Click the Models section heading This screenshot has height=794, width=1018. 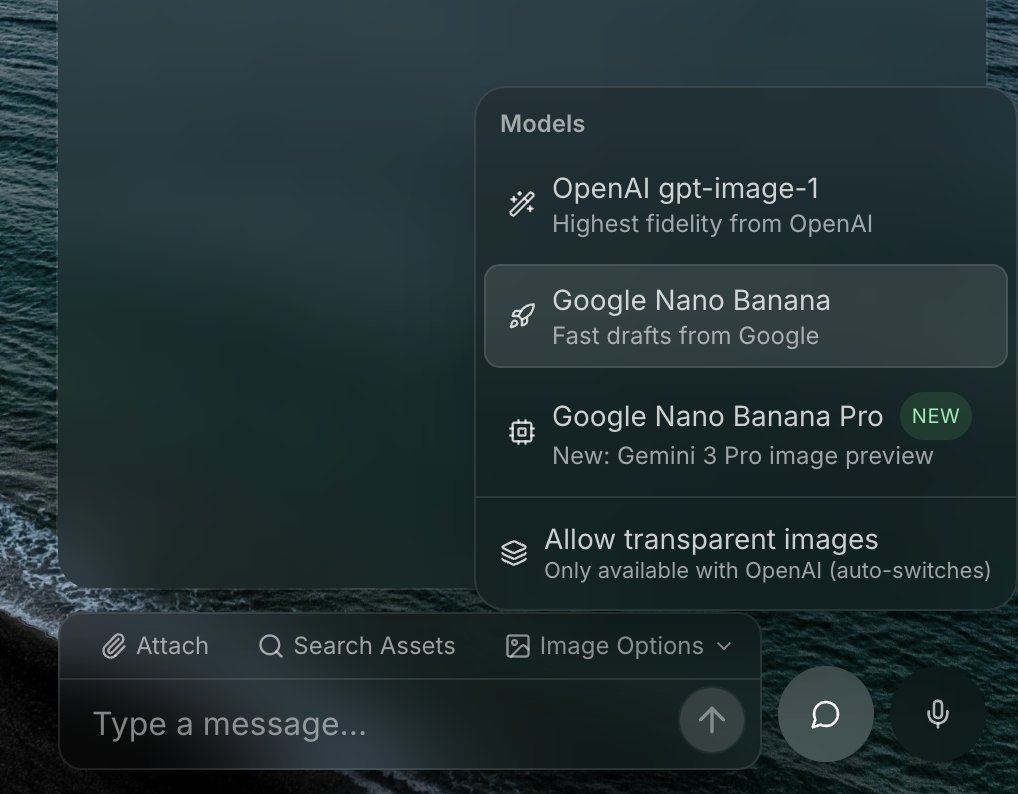click(543, 124)
